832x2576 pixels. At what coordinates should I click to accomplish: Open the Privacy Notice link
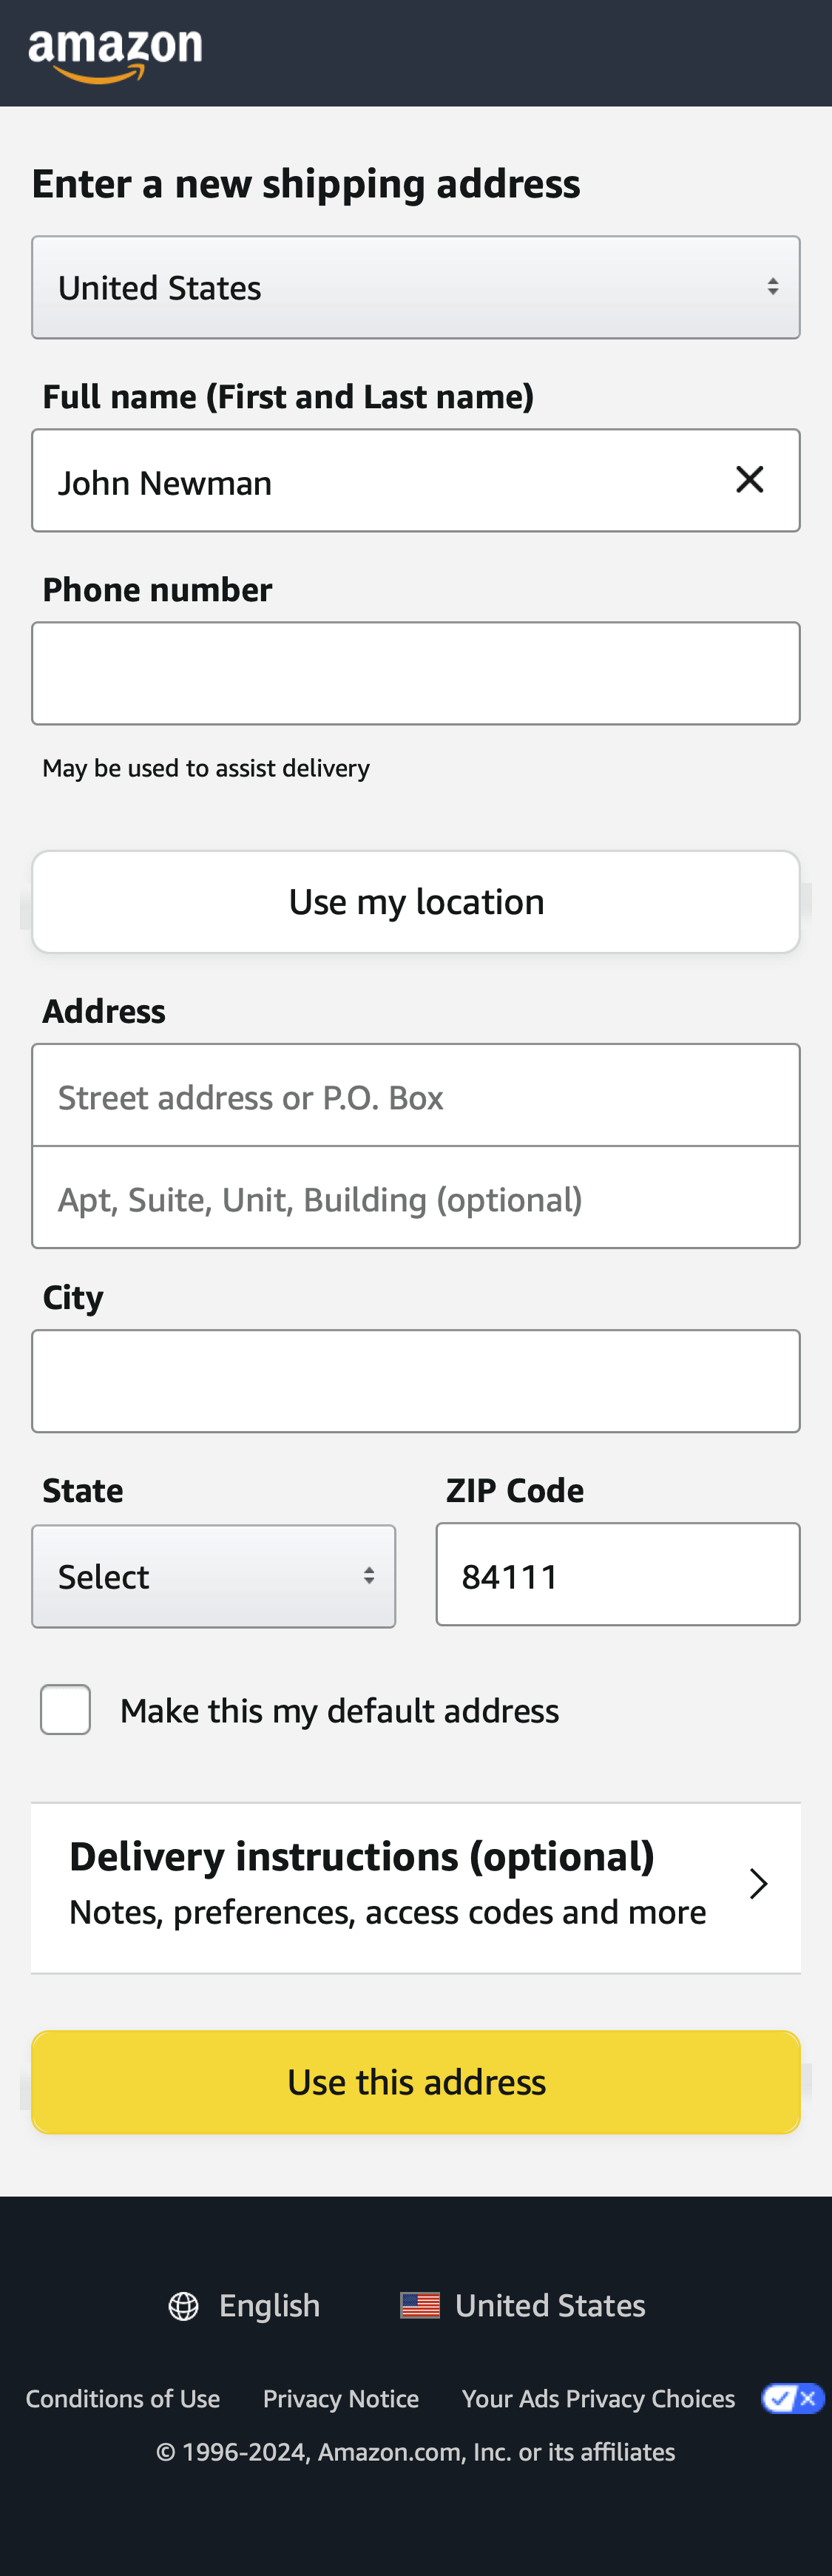(341, 2397)
